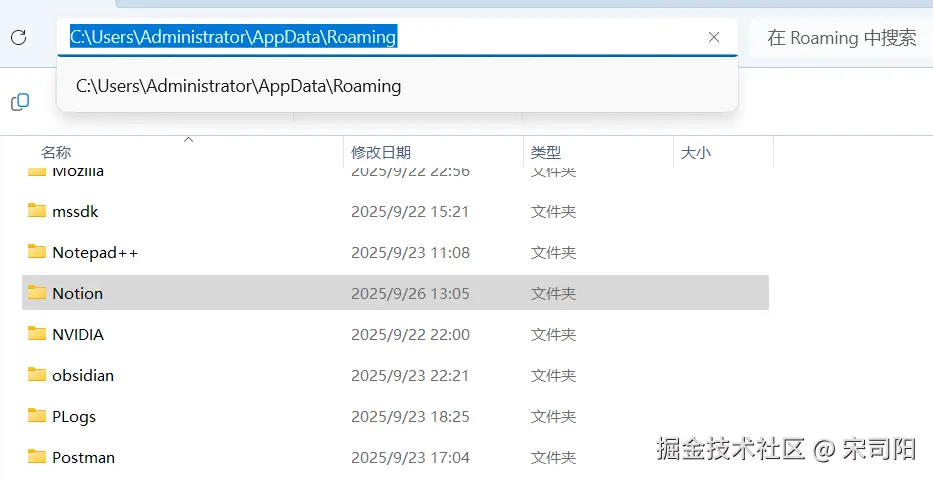The image size is (933, 479).
Task: Click the date 2025/9/22 22:00
Action: (410, 335)
